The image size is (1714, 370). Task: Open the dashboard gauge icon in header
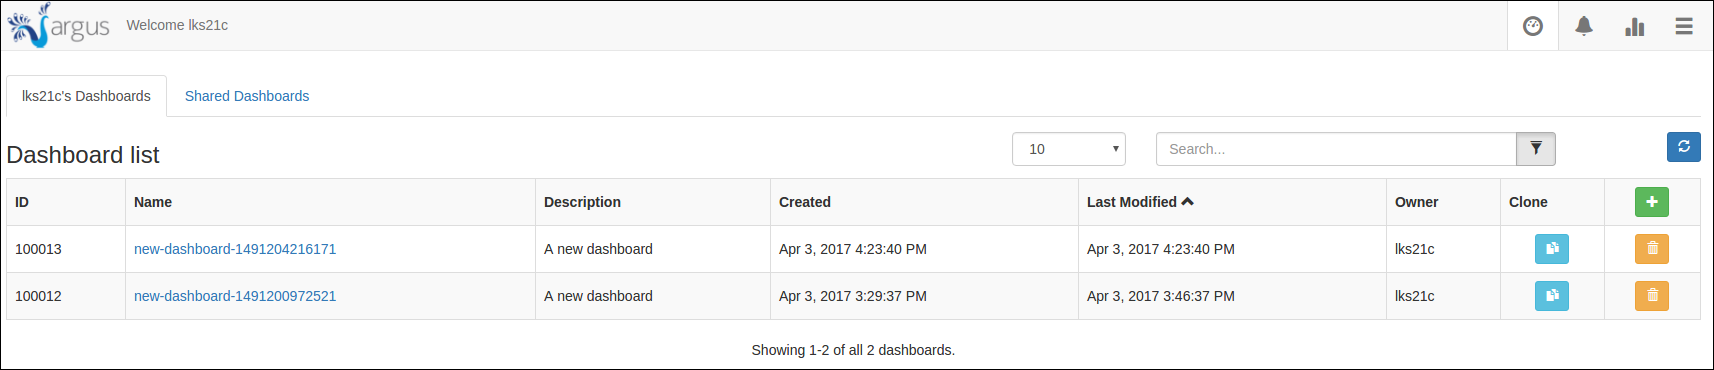(x=1533, y=26)
